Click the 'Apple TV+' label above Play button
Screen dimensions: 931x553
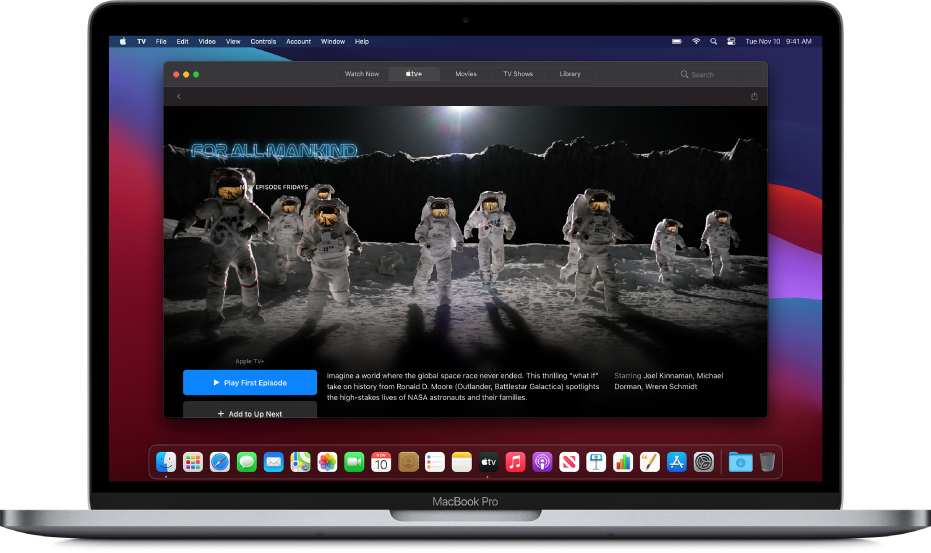click(x=249, y=361)
